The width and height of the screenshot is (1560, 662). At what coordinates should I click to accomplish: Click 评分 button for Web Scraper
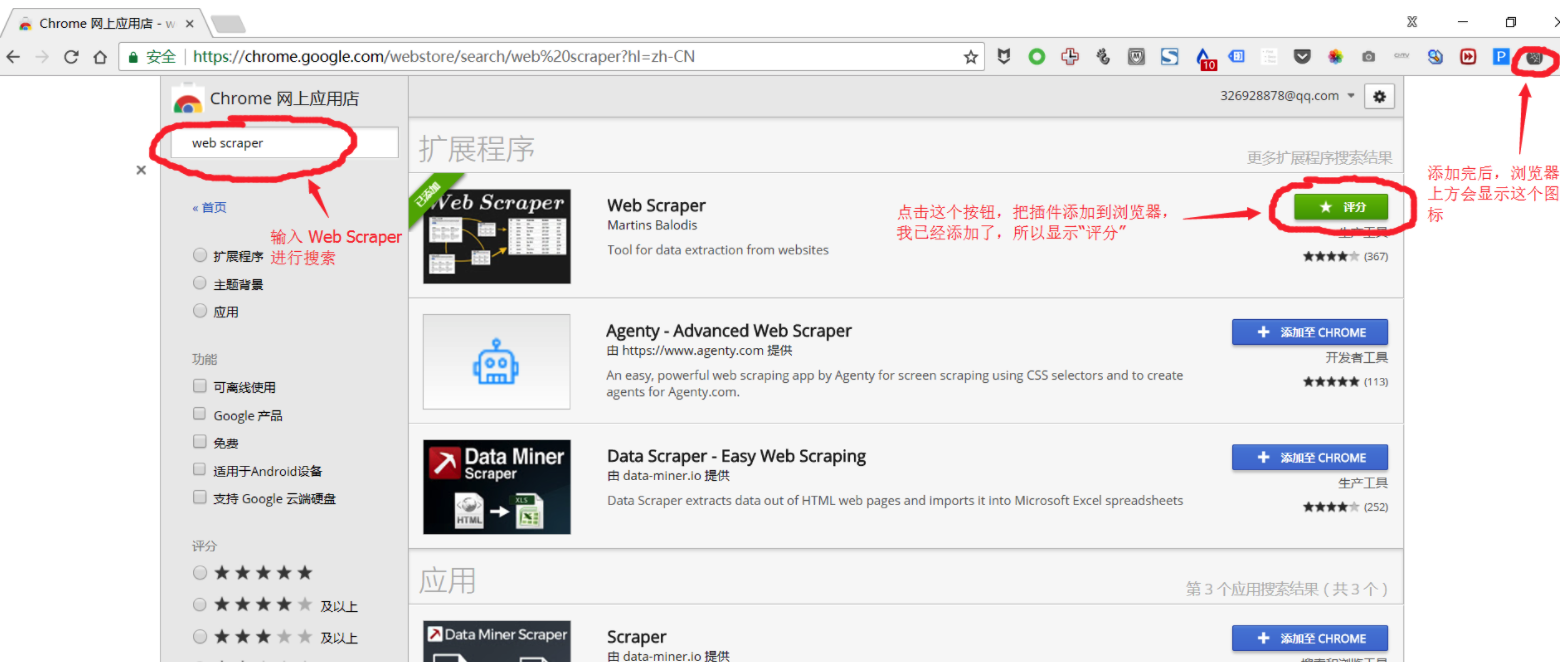pyautogui.click(x=1341, y=207)
